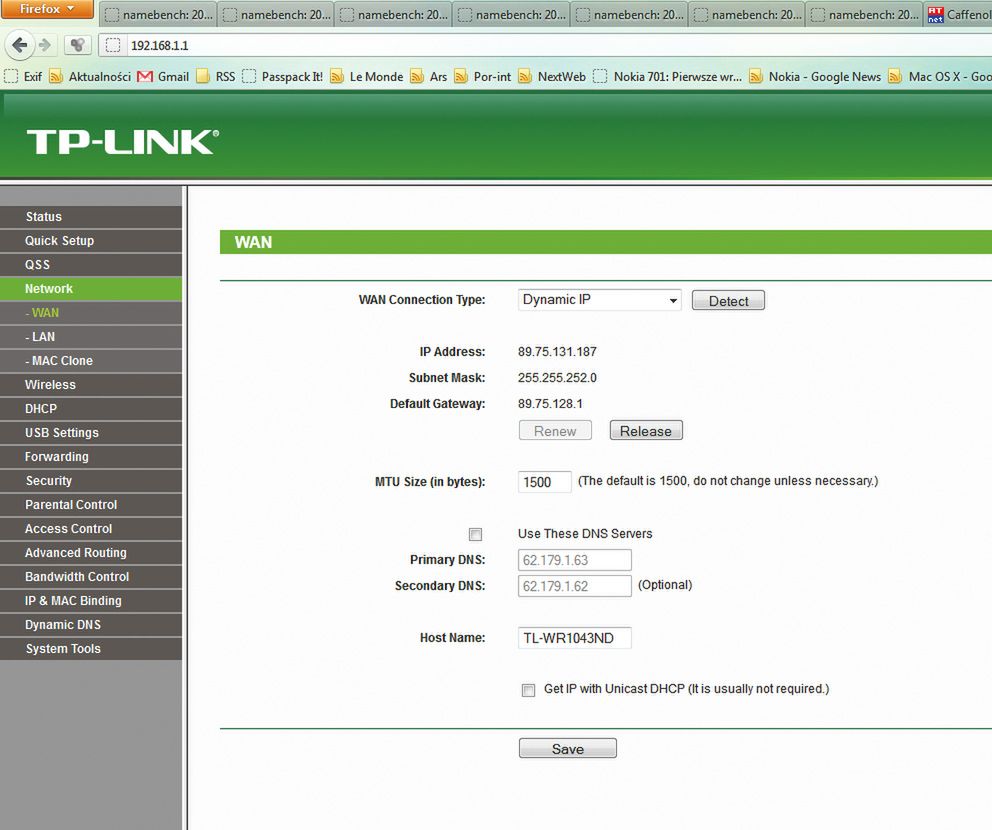The width and height of the screenshot is (992, 830).
Task: Open the WAN Connection Type dropdown
Action: click(599, 300)
